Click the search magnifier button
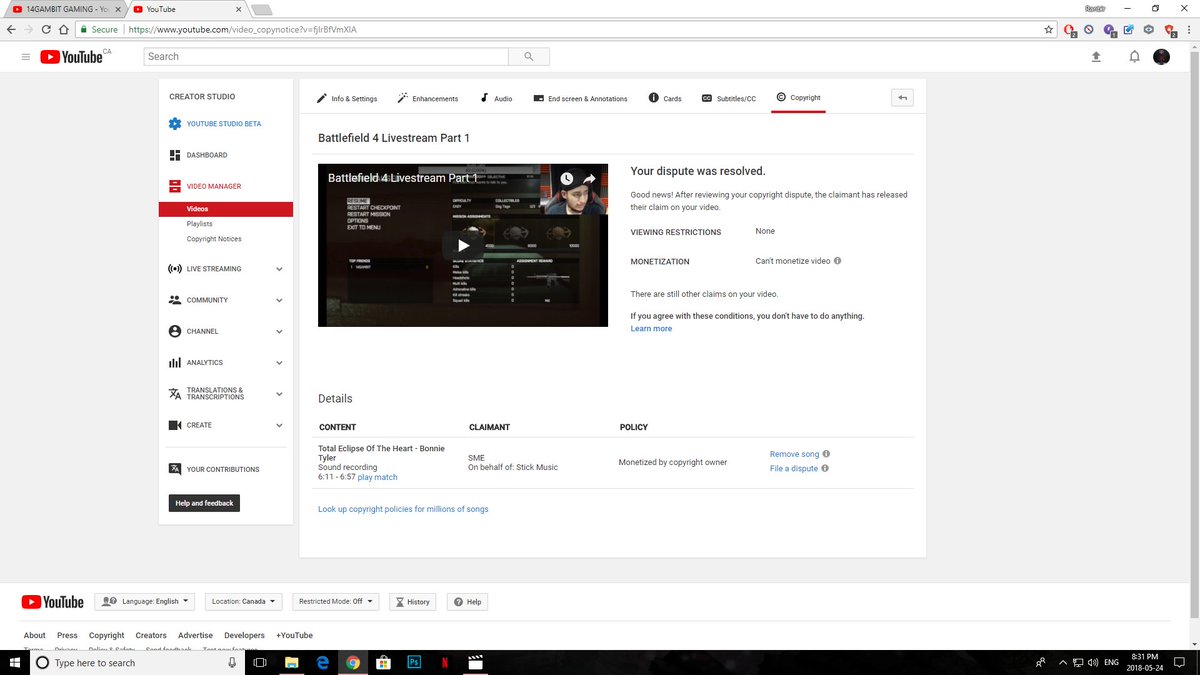The width and height of the screenshot is (1200, 675). tap(529, 57)
